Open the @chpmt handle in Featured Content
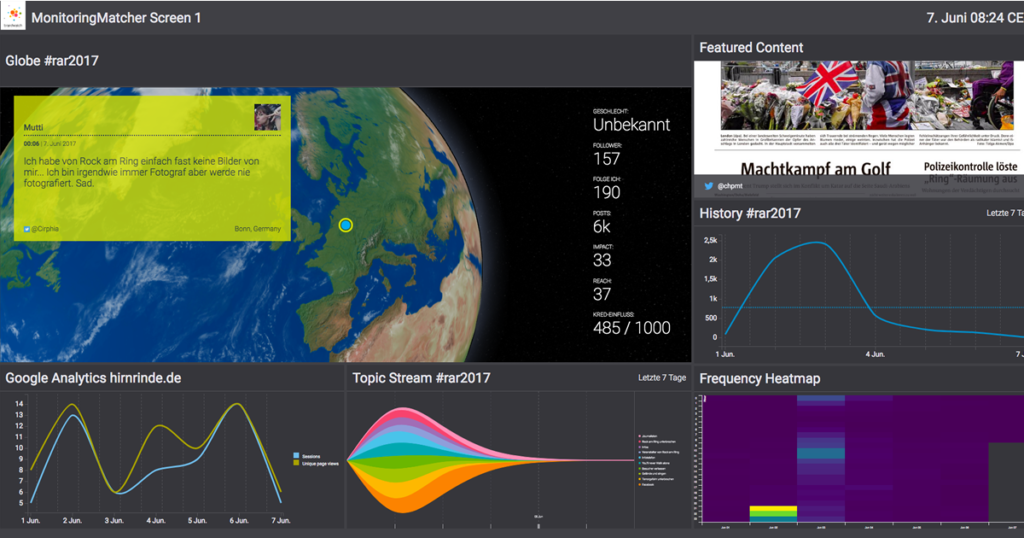 click(x=730, y=186)
